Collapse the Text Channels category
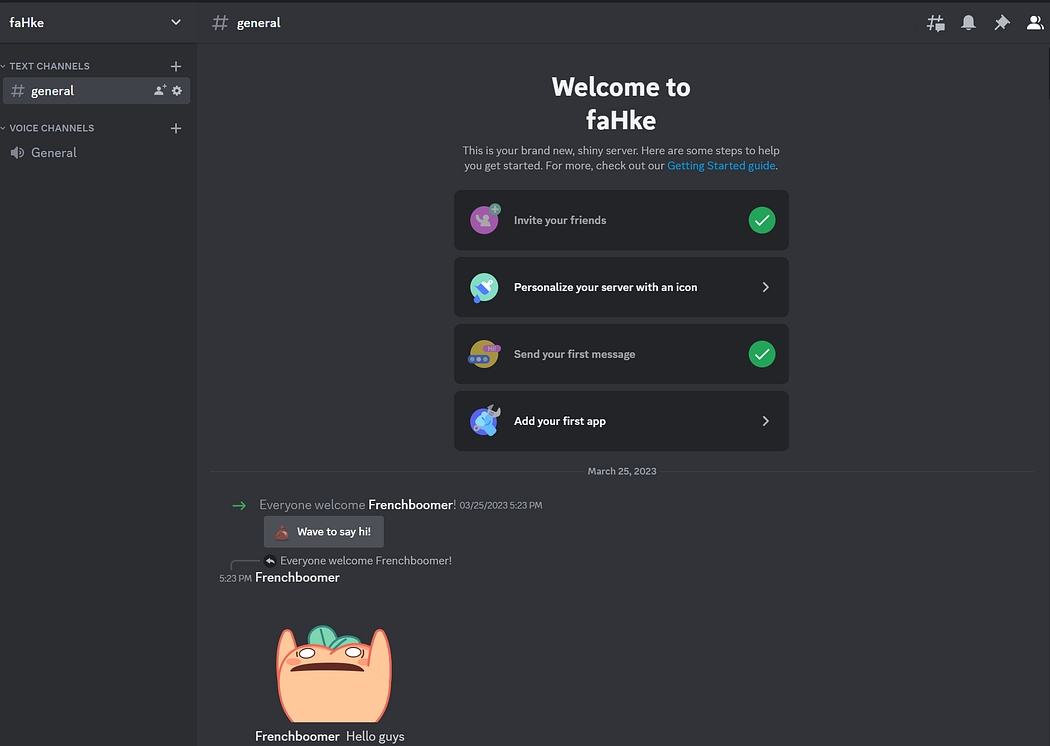Image resolution: width=1050 pixels, height=746 pixels. 49,66
